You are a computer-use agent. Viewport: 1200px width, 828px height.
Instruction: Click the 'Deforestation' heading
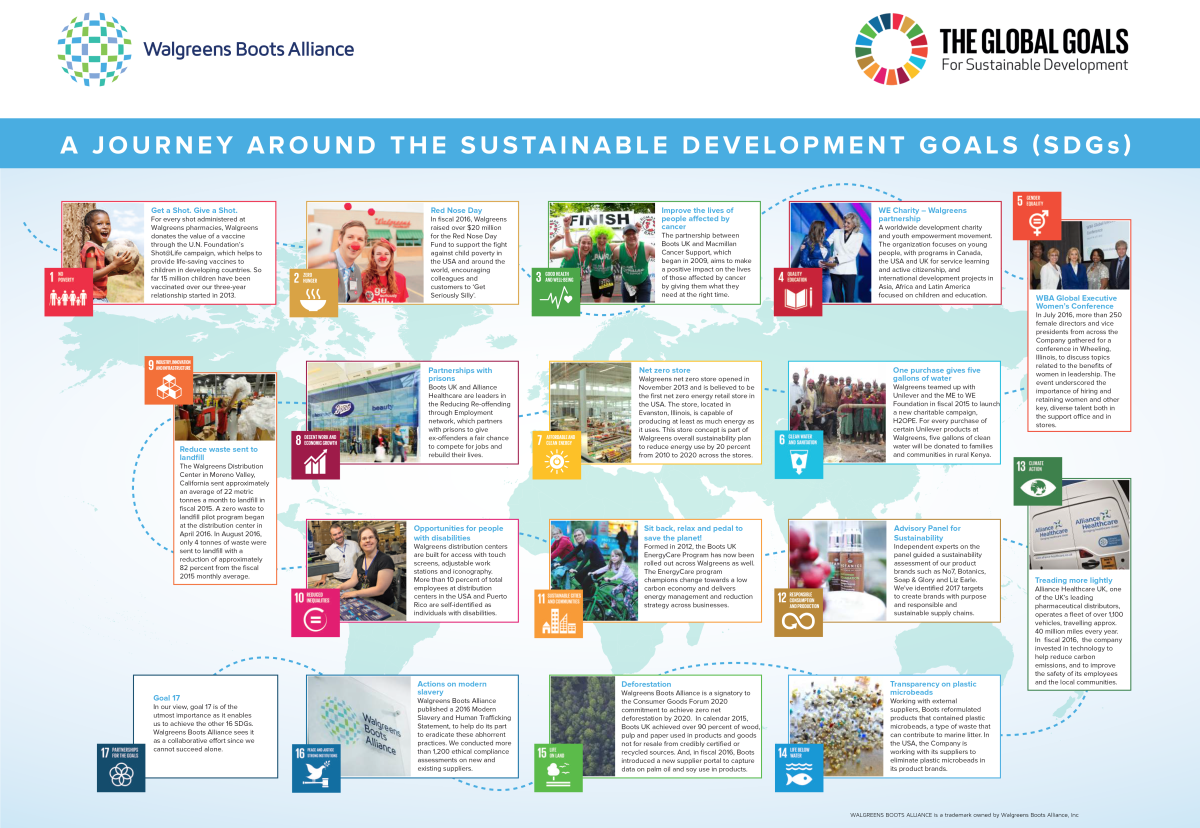pyautogui.click(x=646, y=683)
